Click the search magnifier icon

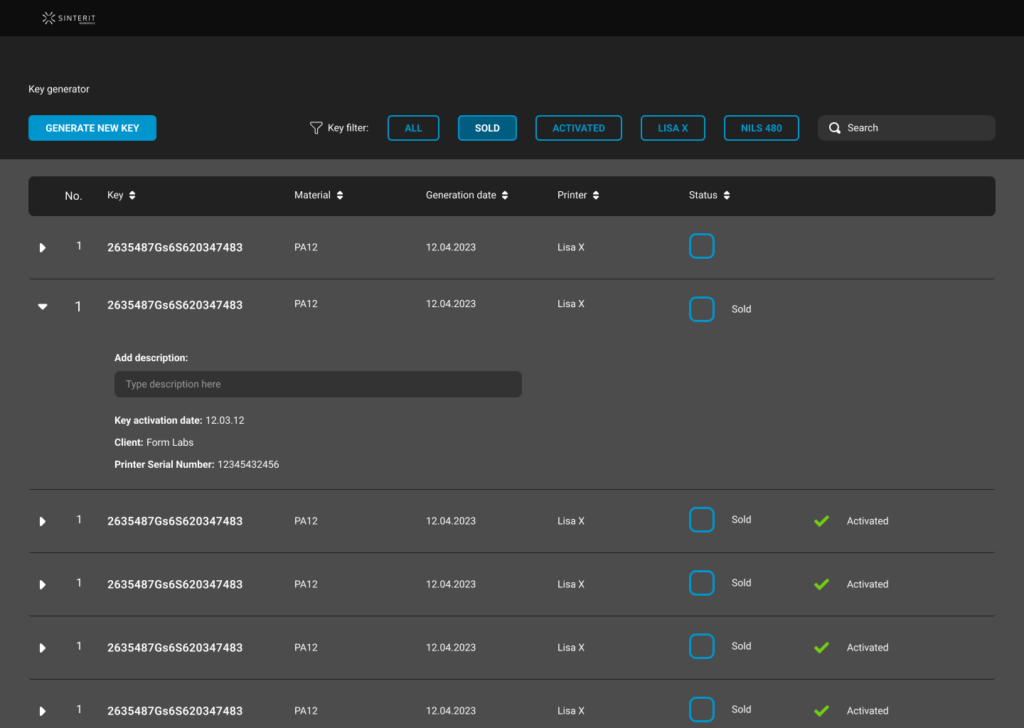pyautogui.click(x=835, y=128)
